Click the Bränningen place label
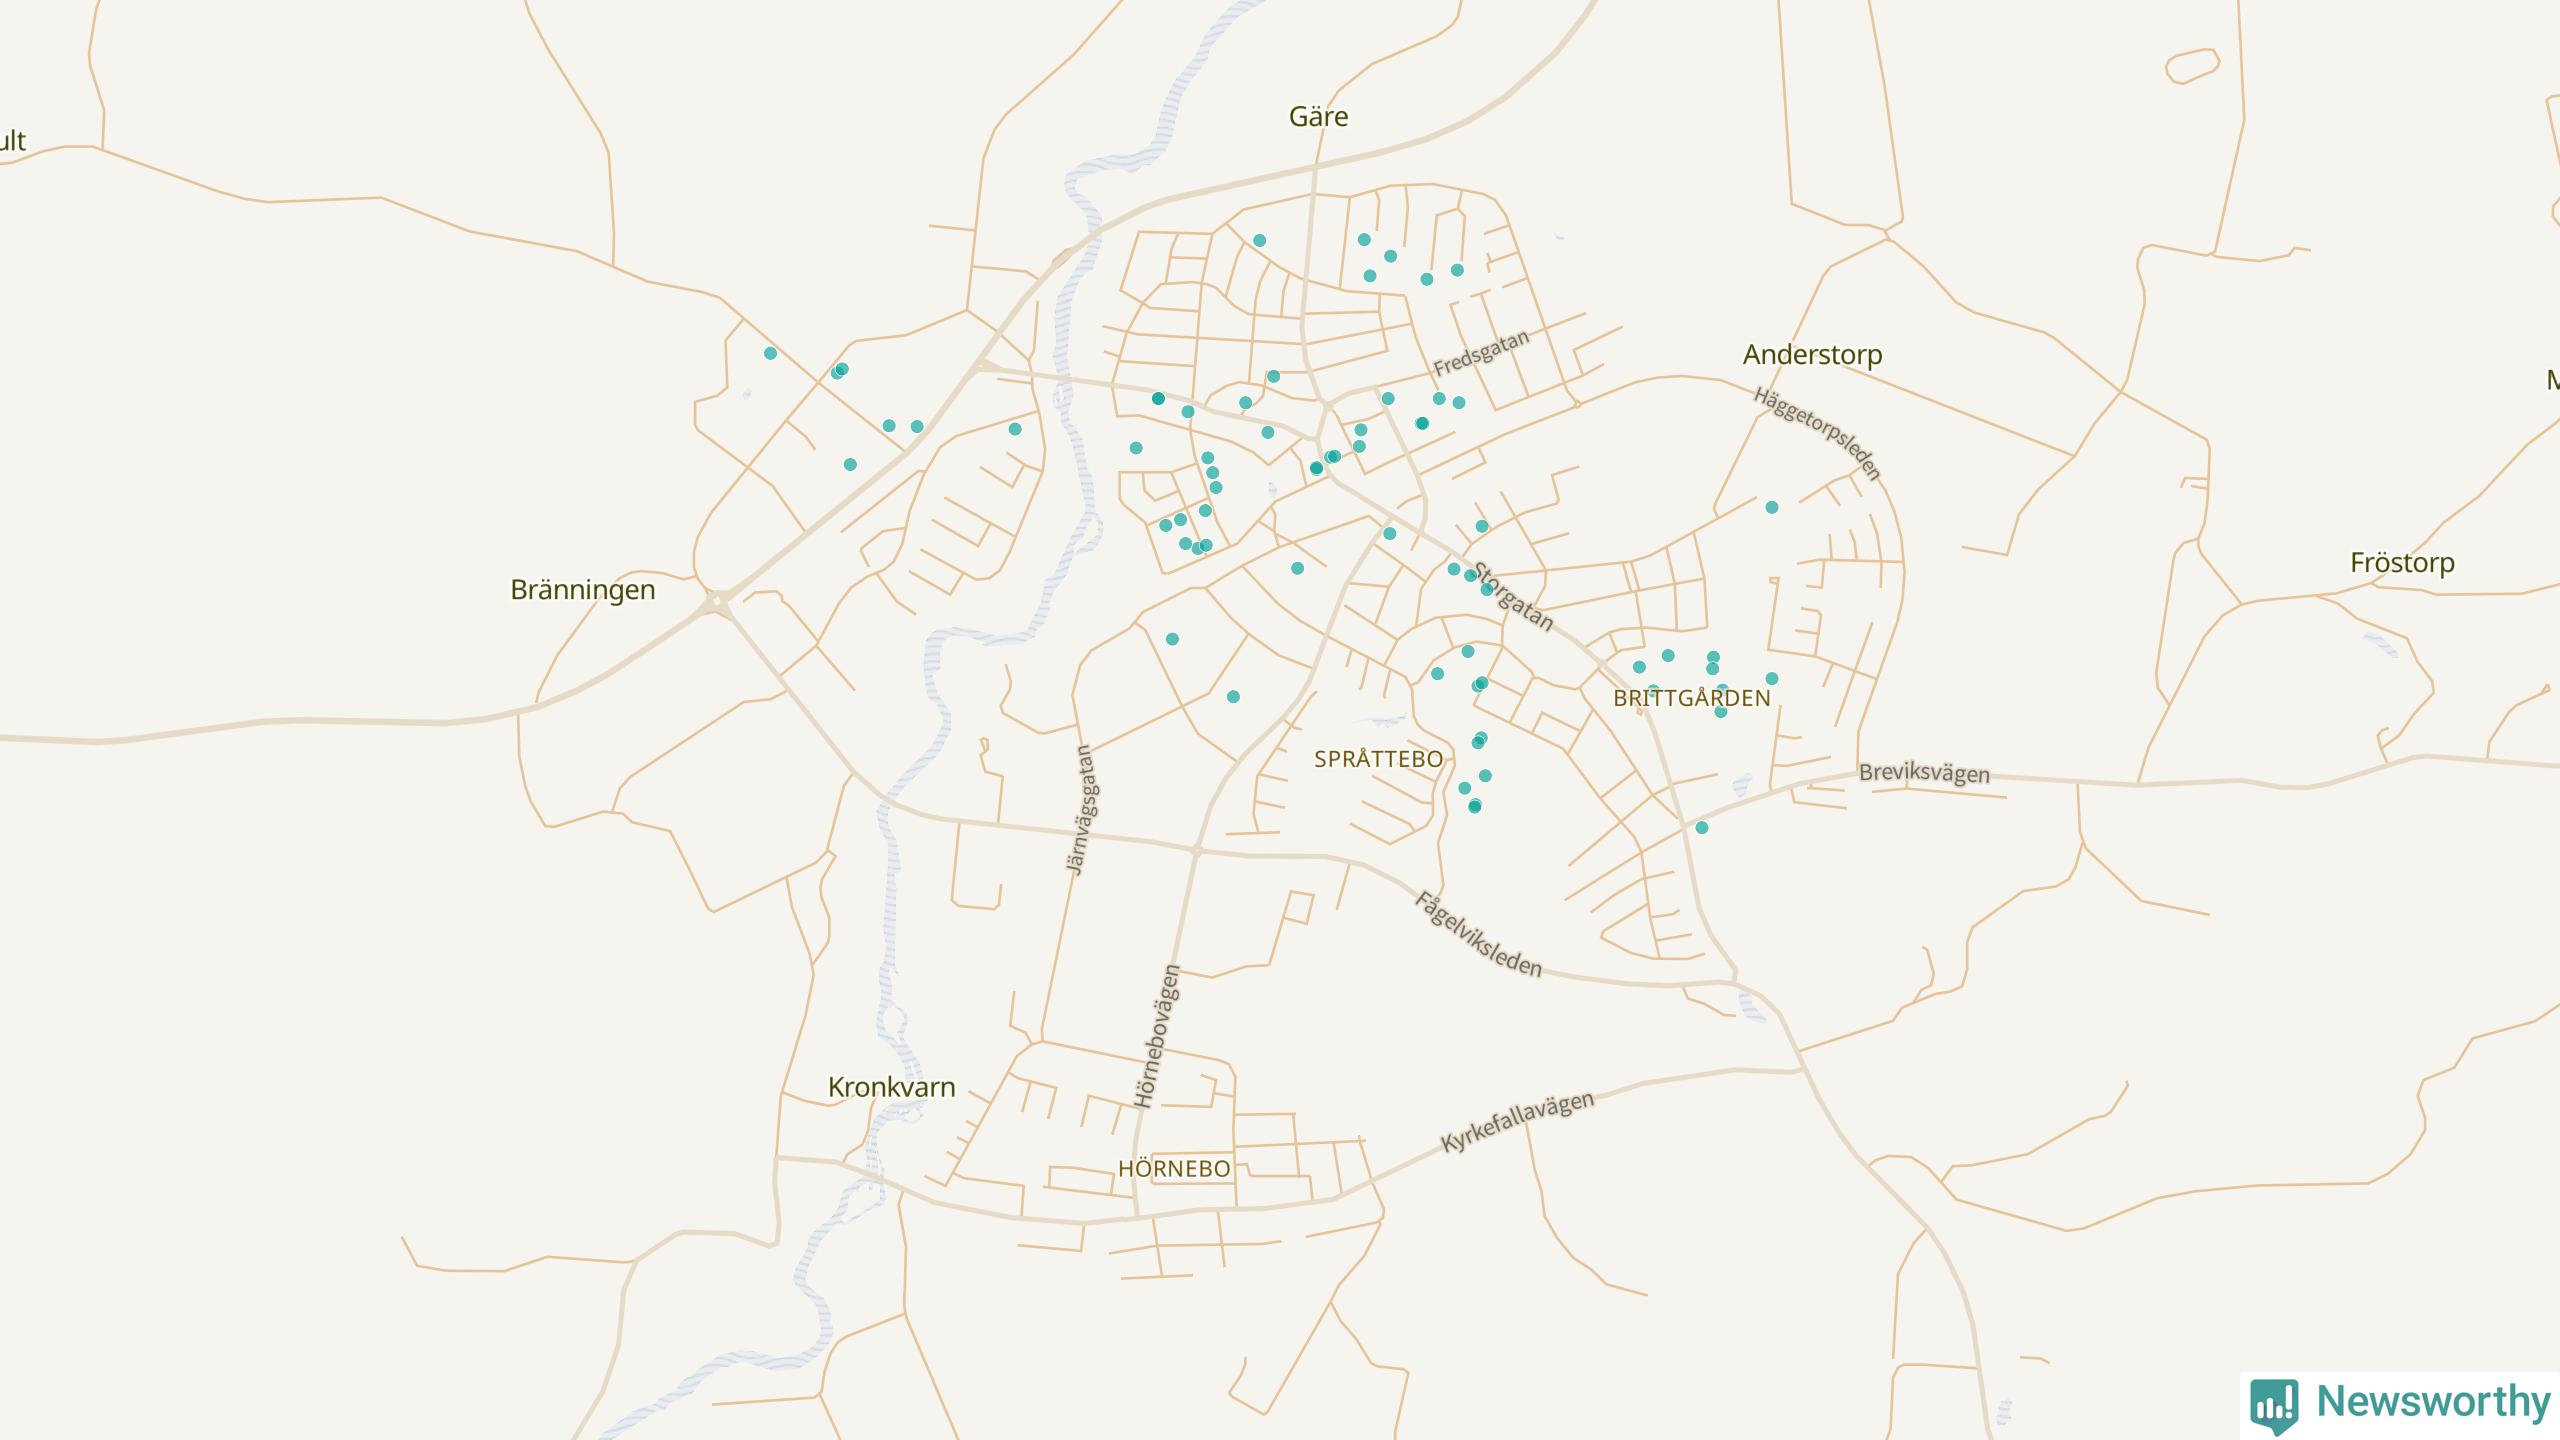The height and width of the screenshot is (1440, 2560). (x=583, y=590)
